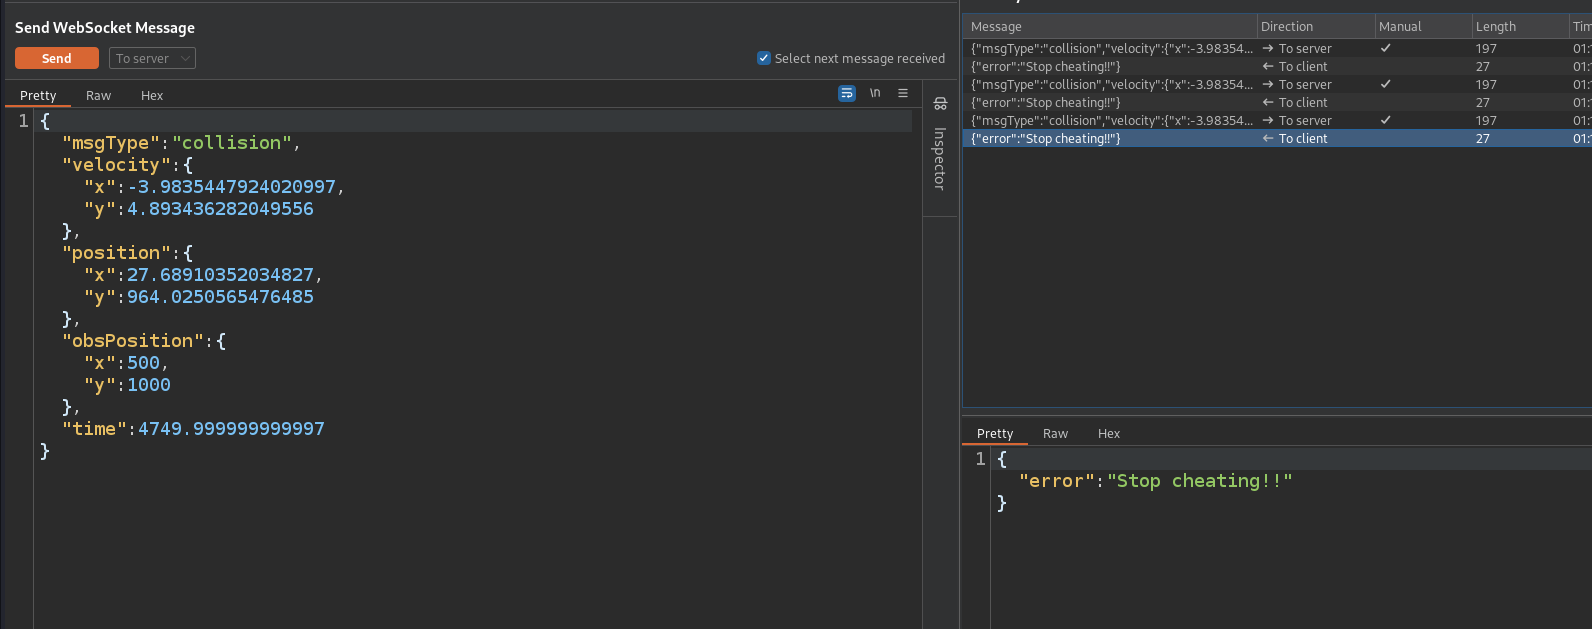Click the Inspector panel icon
Screen dimensions: 1592x629
pyautogui.click(x=940, y=104)
